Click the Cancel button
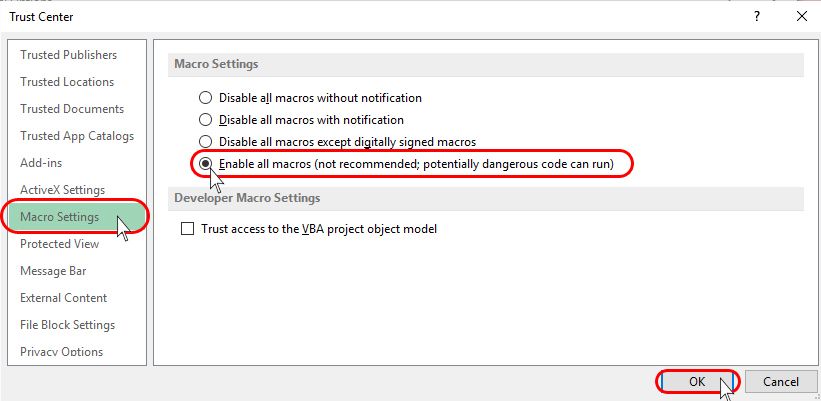The image size is (821, 401). [780, 382]
